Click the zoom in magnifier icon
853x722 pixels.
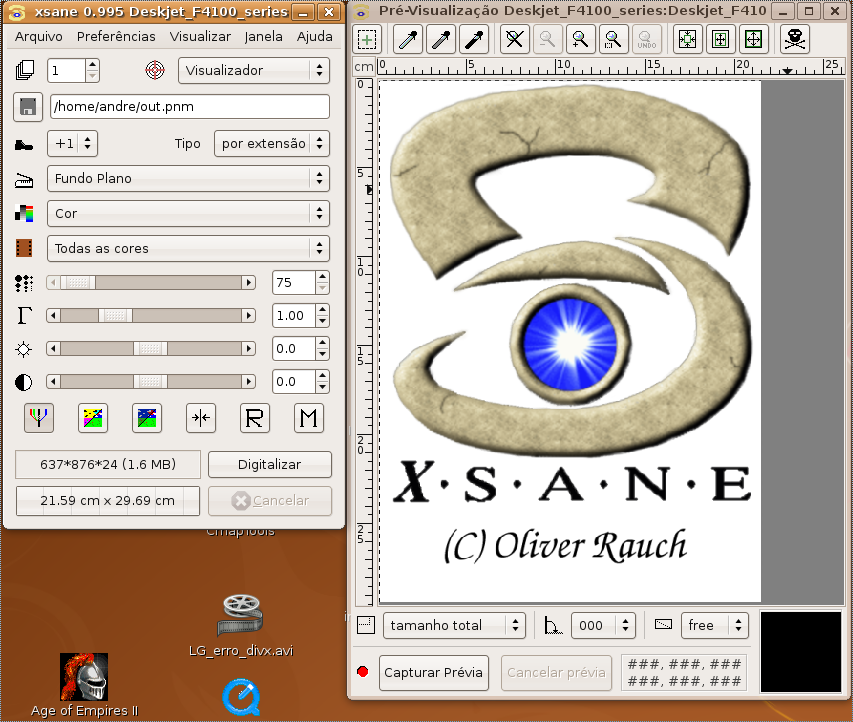(x=580, y=40)
